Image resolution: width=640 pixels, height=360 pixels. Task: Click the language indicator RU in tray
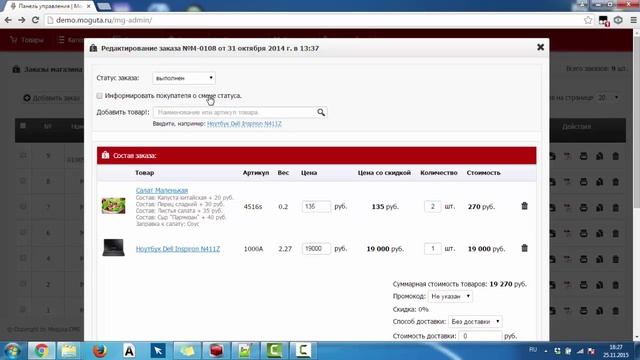coord(533,350)
